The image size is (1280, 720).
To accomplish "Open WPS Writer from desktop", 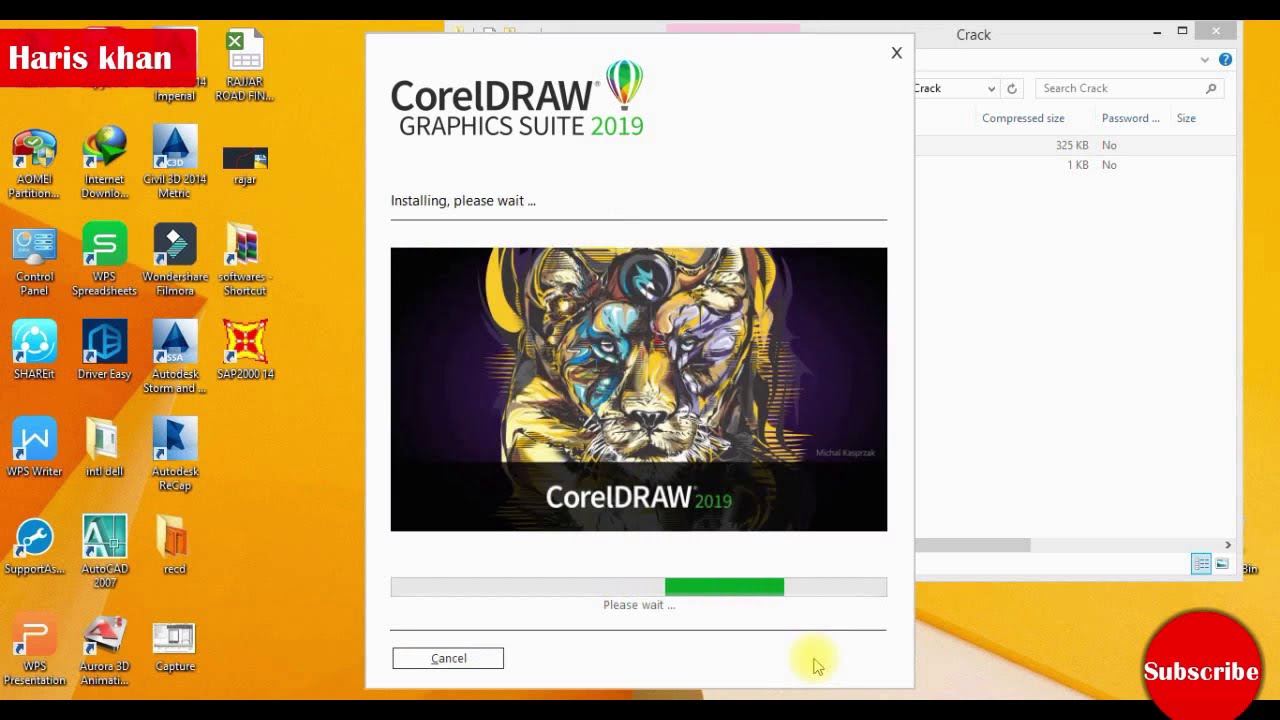I will [x=35, y=448].
